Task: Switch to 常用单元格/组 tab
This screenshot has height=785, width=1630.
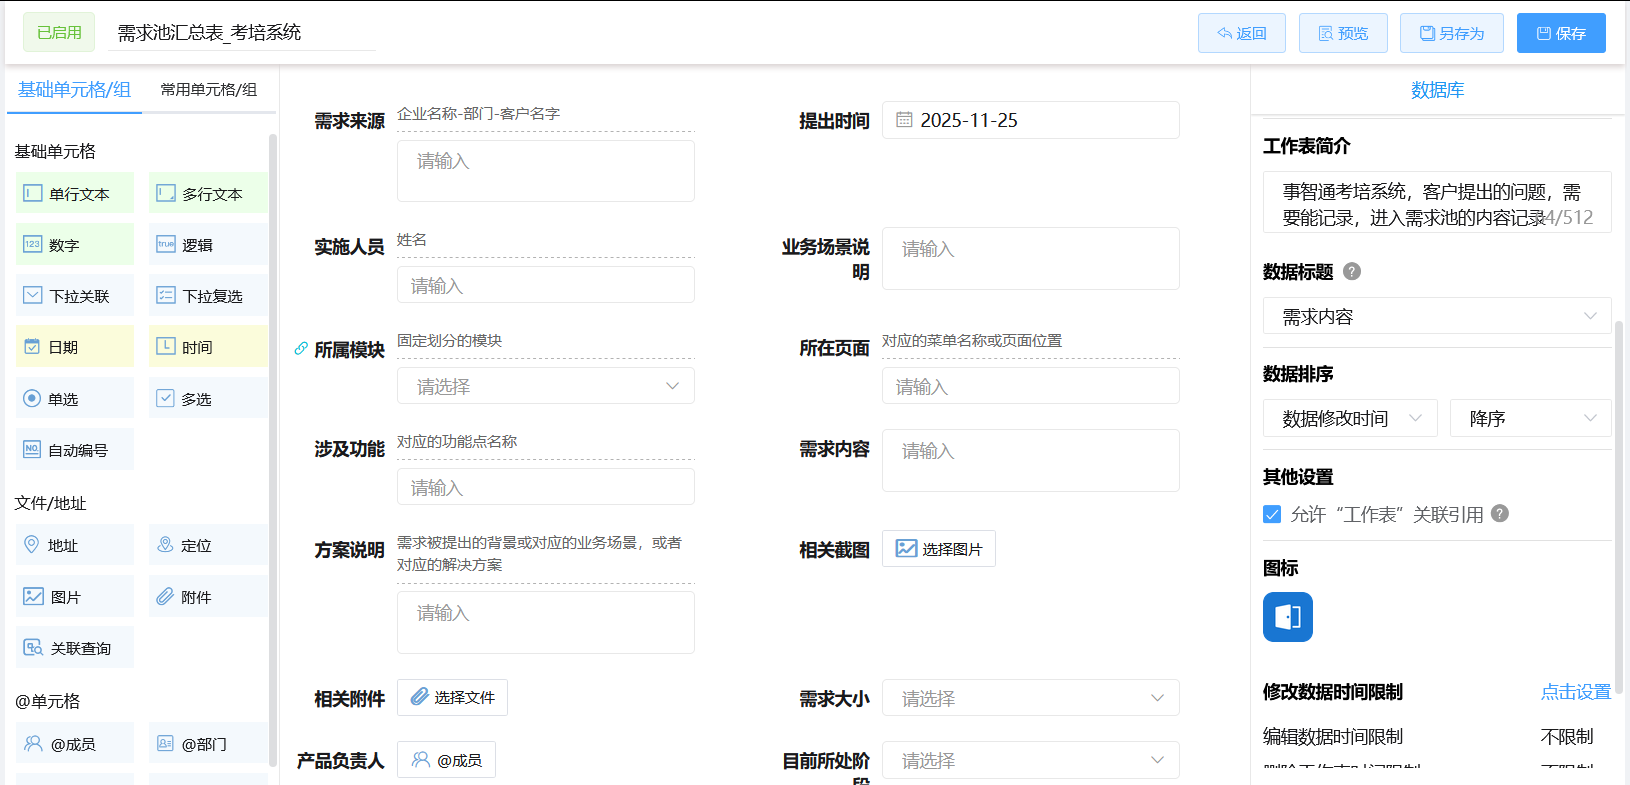Action: tap(209, 89)
